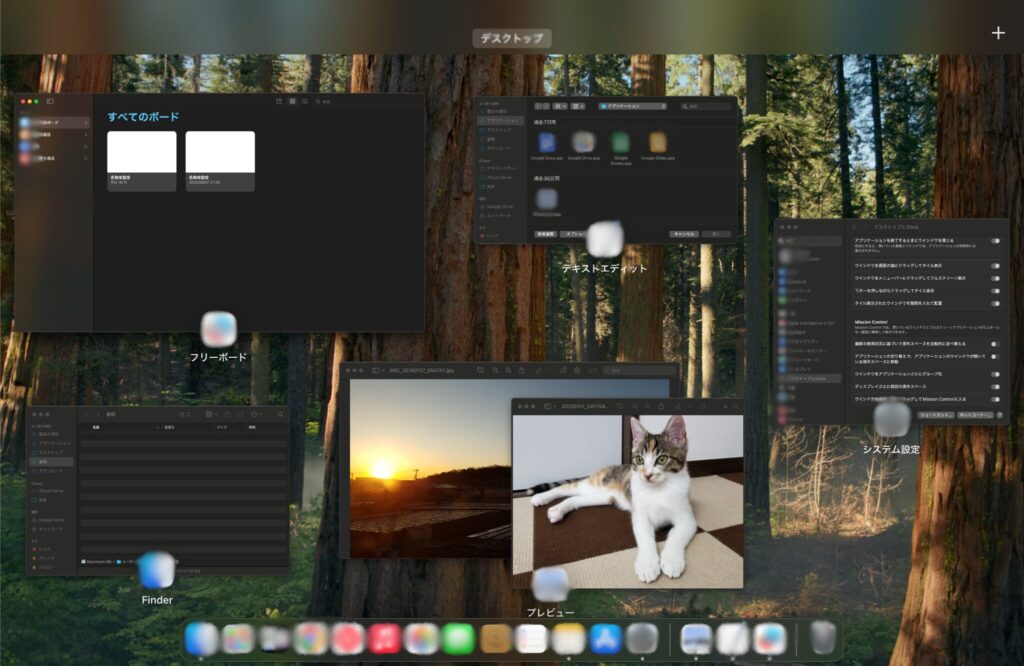Select Apple Intelligence と Siri in Settings sidebar
This screenshot has width=1024, height=666.
tap(810, 323)
